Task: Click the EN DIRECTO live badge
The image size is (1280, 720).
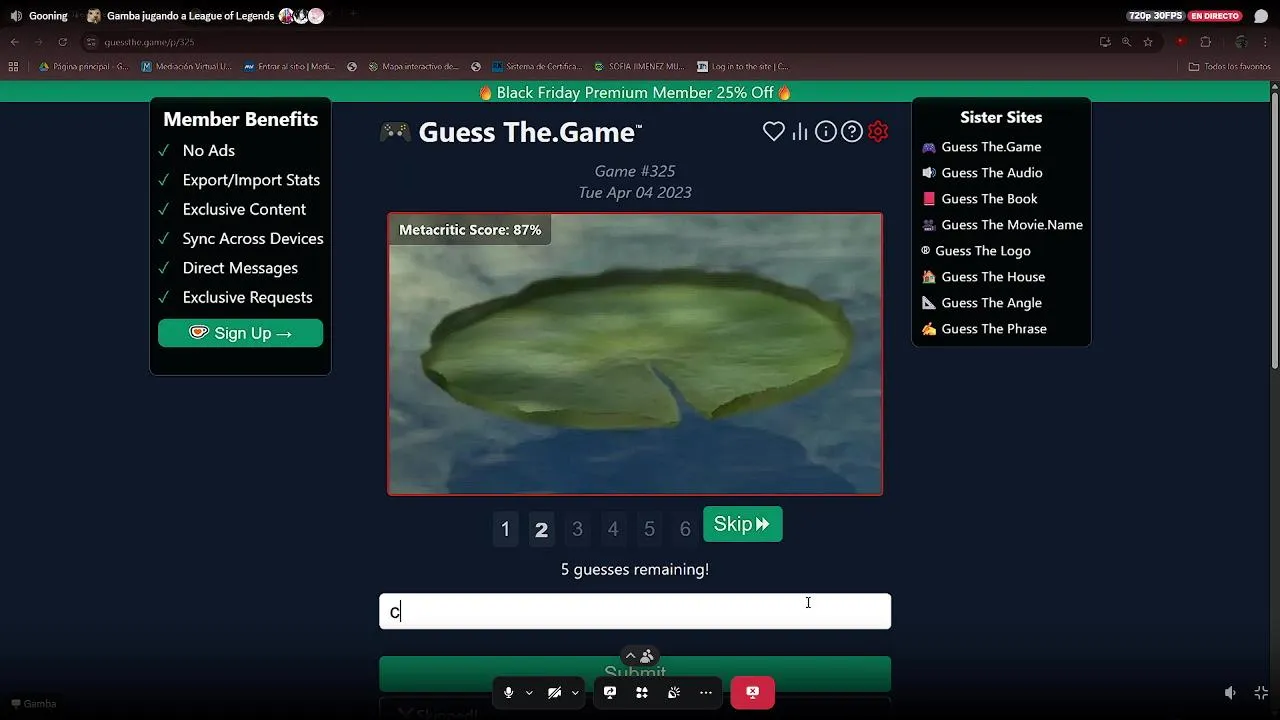Action: click(x=1215, y=16)
